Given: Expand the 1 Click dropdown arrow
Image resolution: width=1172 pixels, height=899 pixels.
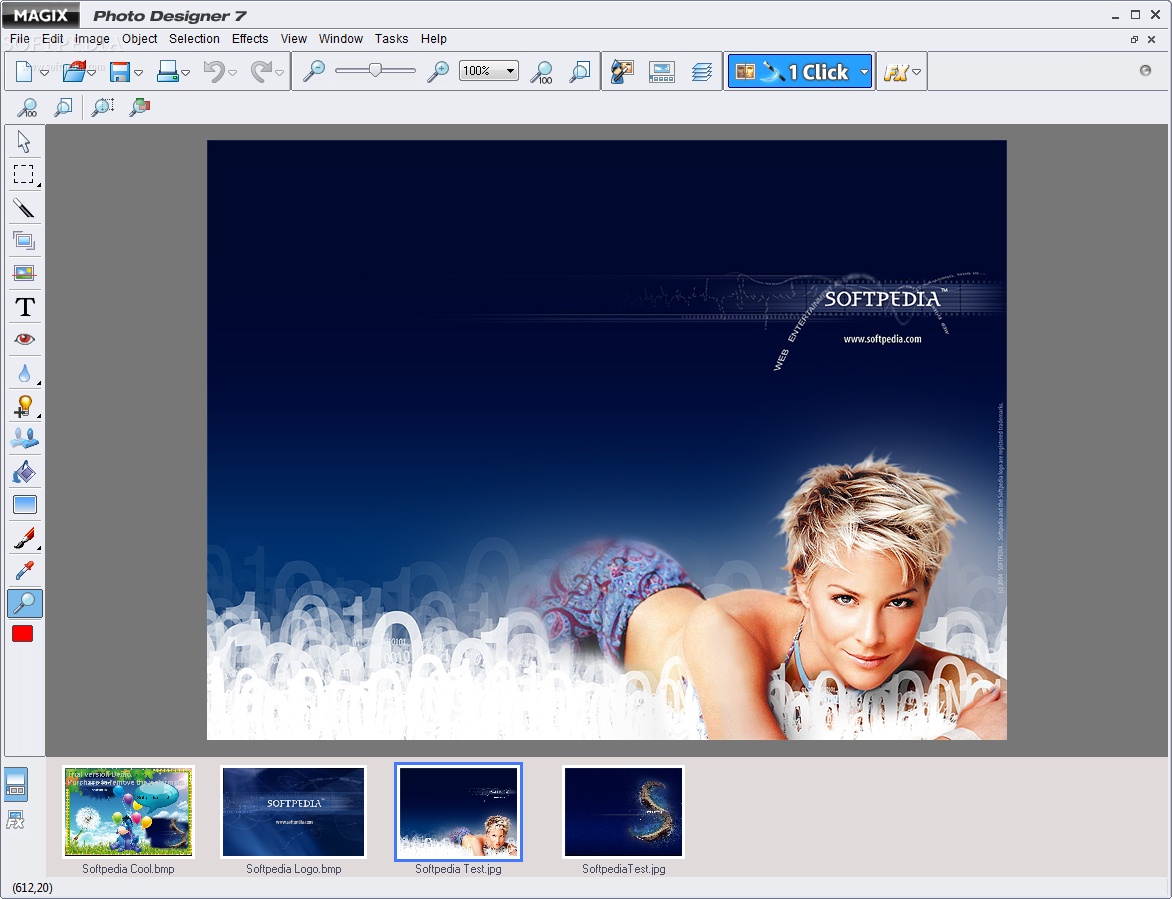Looking at the screenshot, I should click(864, 72).
